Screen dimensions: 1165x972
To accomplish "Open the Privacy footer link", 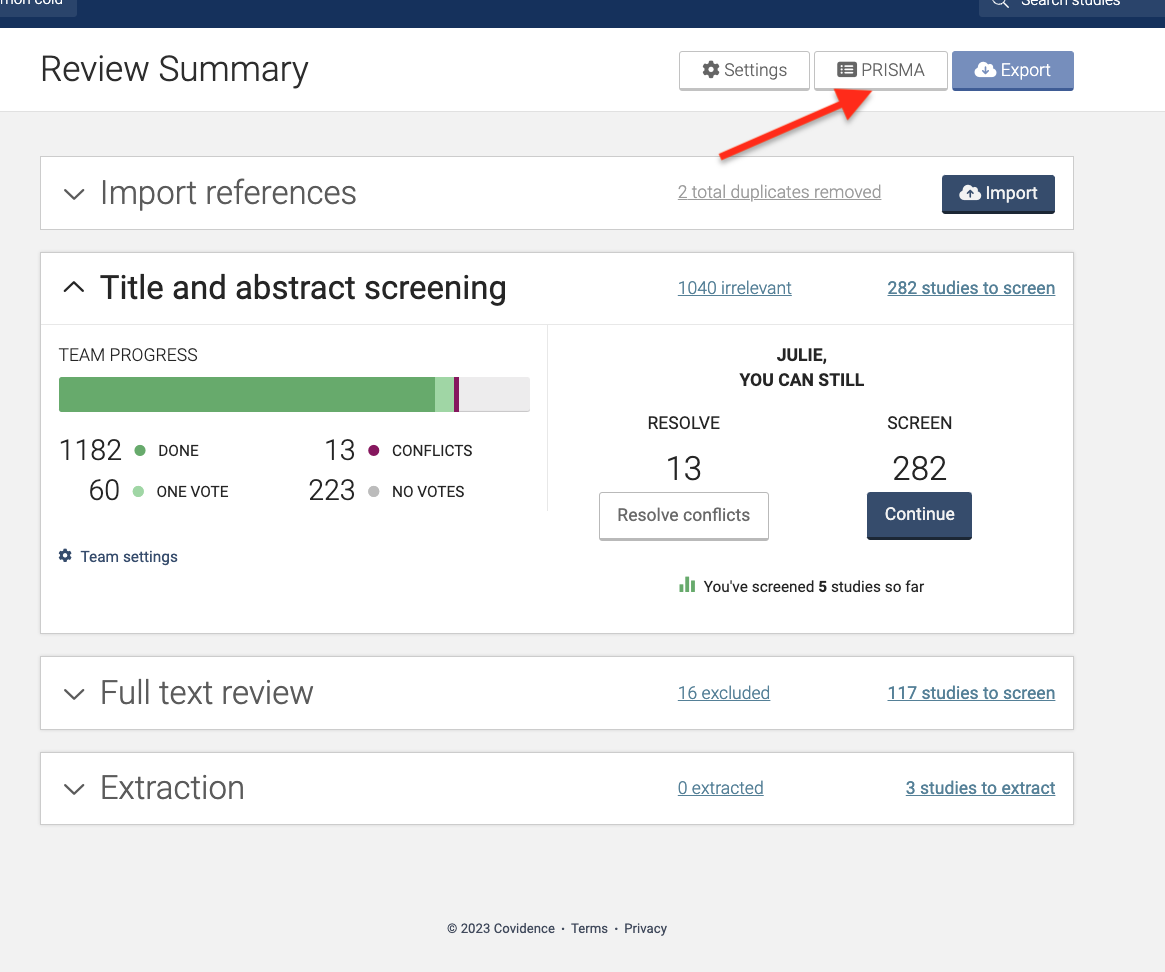I will point(645,928).
